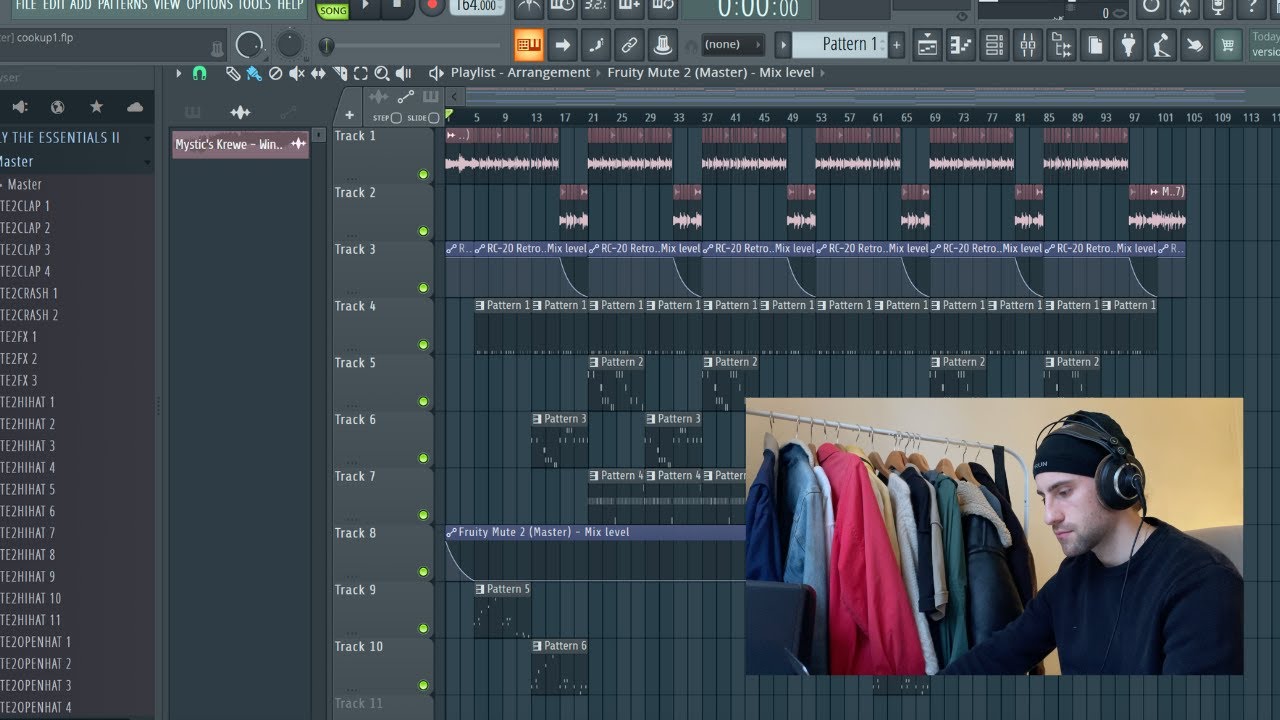
Task: Mute Track 3 via its green light
Action: coord(423,288)
